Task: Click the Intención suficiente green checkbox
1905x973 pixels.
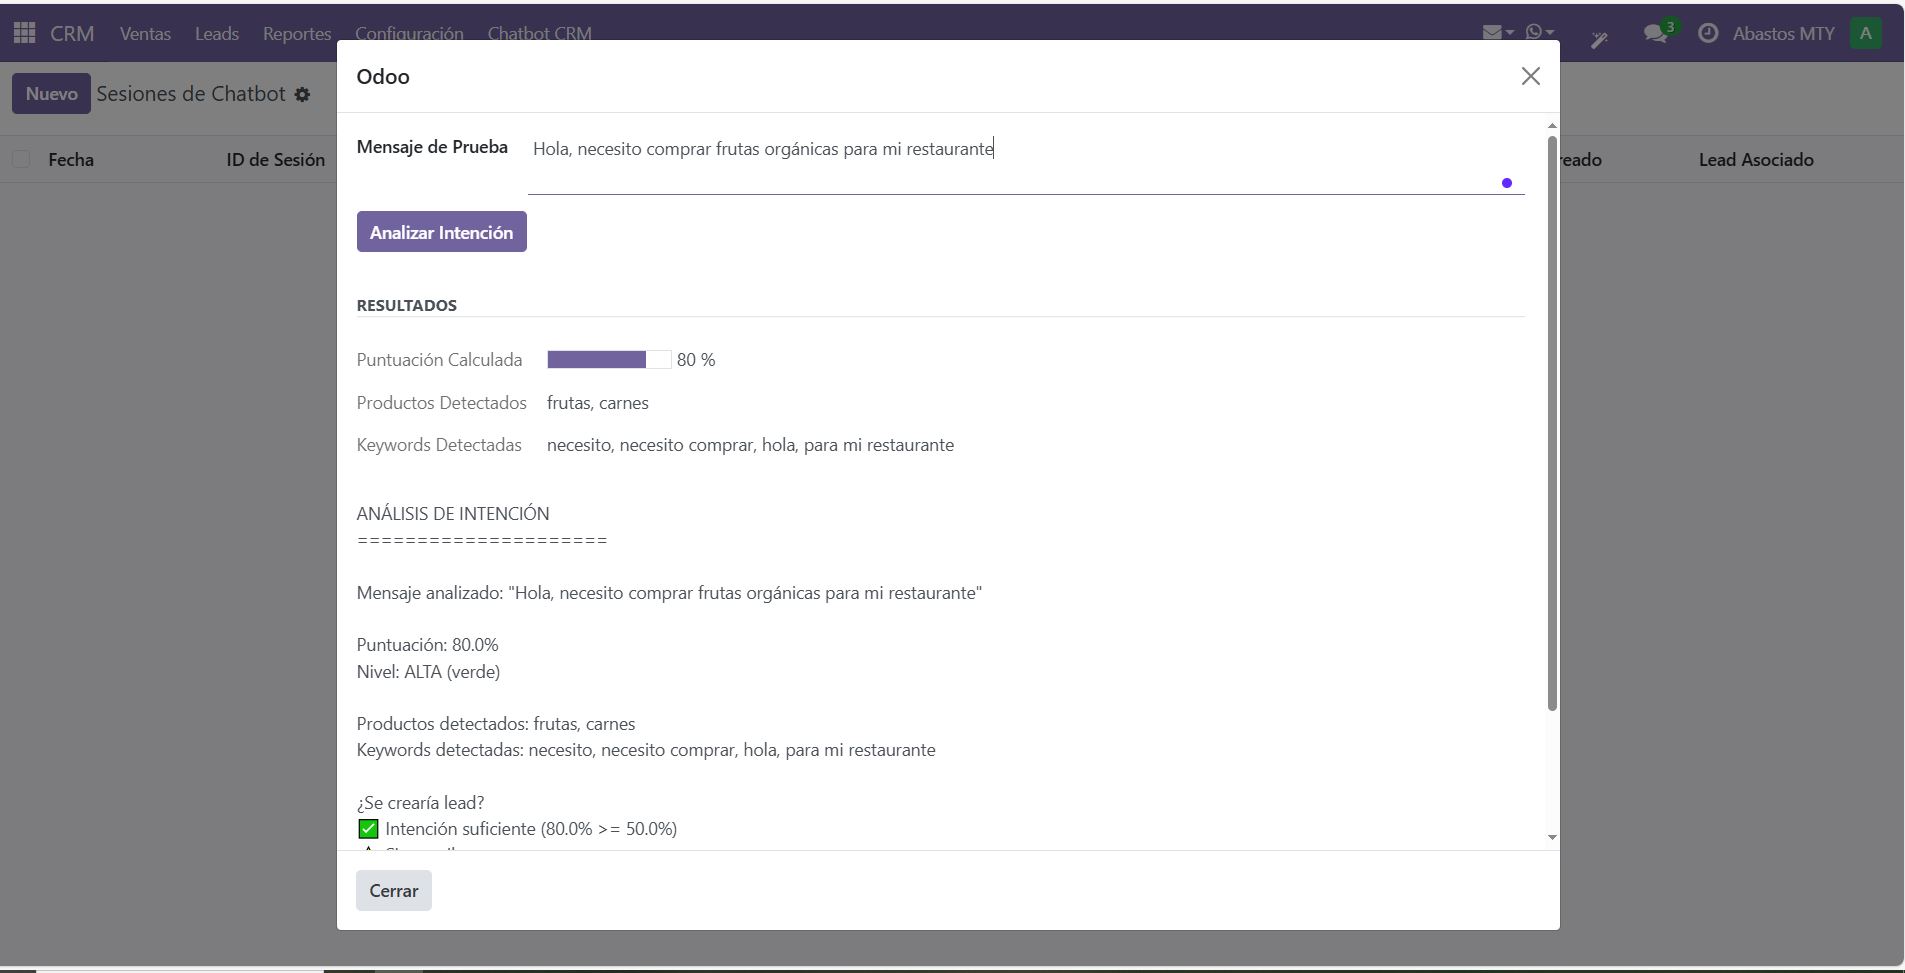Action: [367, 828]
